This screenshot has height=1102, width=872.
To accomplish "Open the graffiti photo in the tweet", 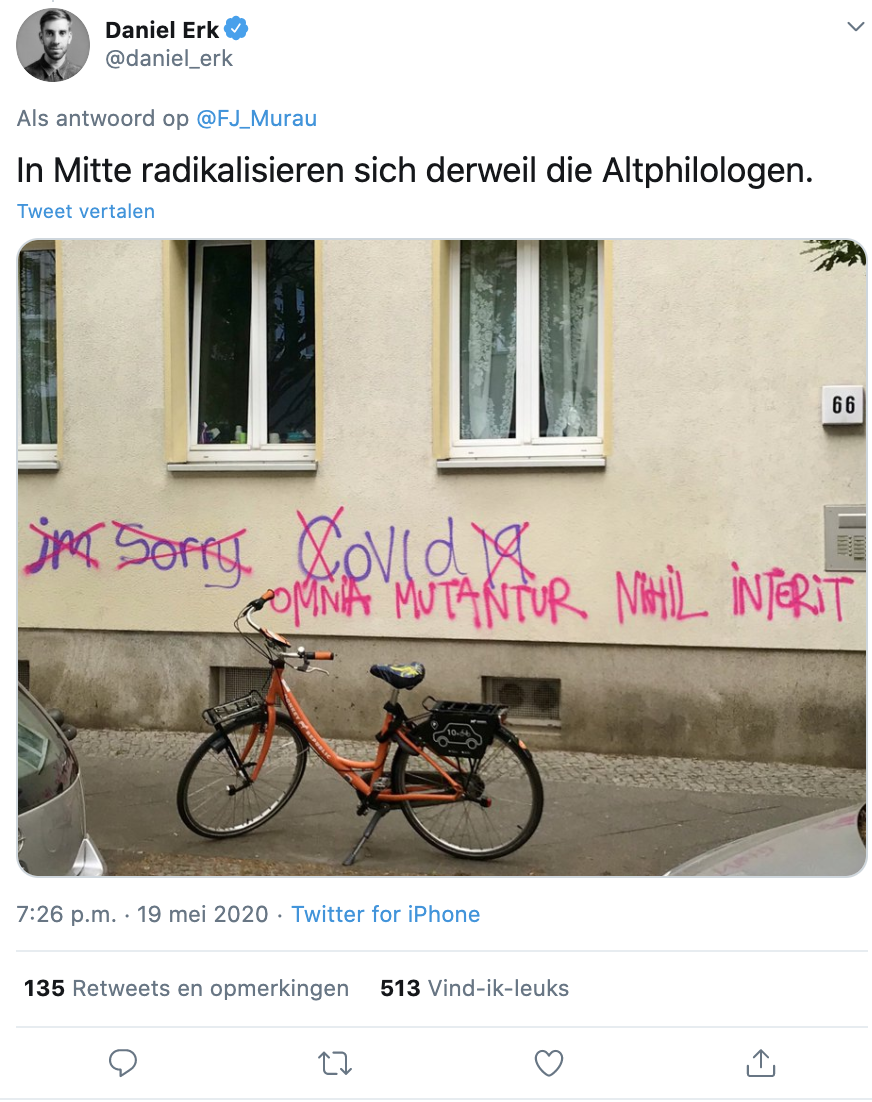I will pos(442,558).
